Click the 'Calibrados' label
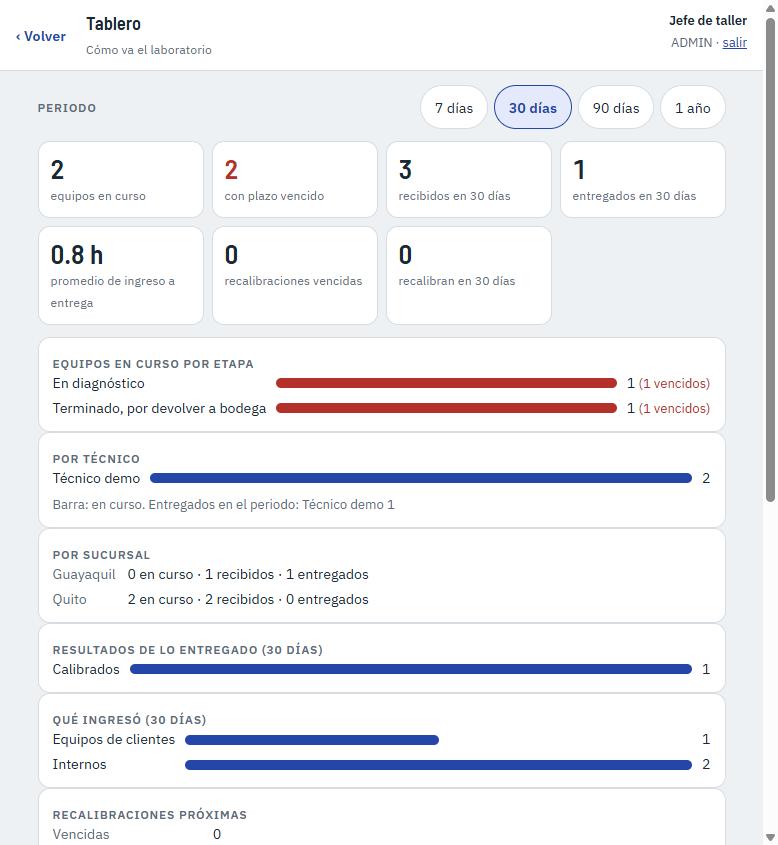The width and height of the screenshot is (778, 845). pos(86,669)
